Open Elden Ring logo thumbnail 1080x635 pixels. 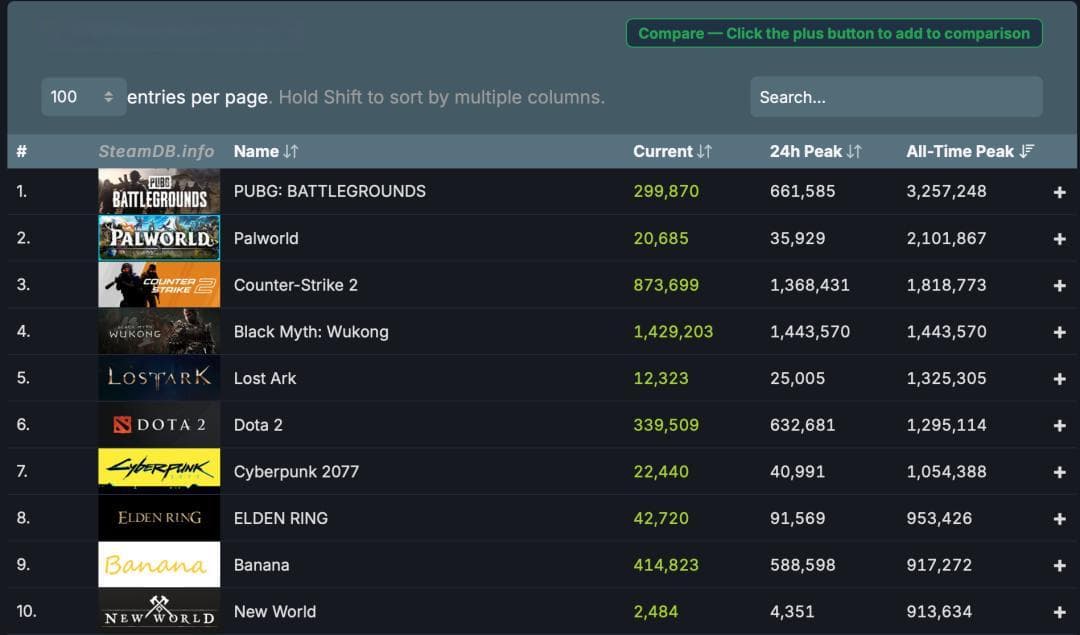pyautogui.click(x=159, y=518)
